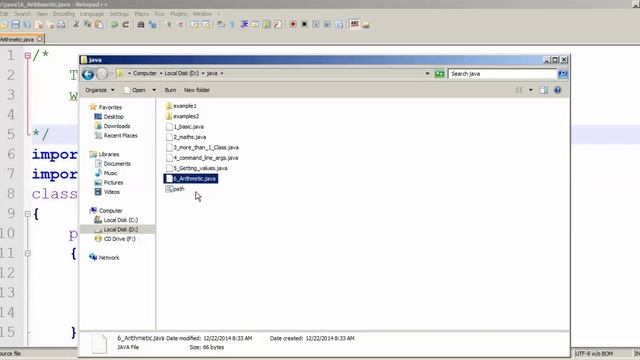Click Save icon in Notepad++ toolbar
This screenshot has width=640, height=360.
tap(16, 24)
